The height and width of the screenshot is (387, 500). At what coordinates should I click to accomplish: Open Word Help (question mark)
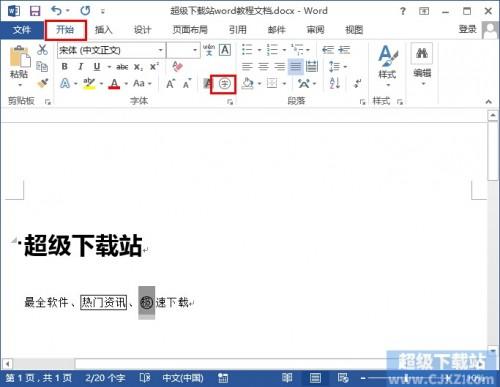(403, 11)
